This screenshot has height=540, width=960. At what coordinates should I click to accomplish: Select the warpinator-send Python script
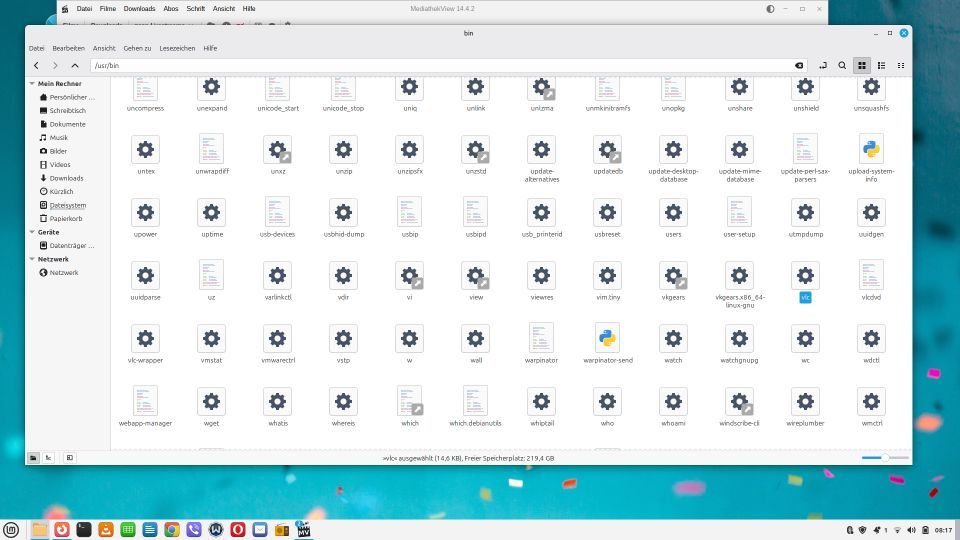coord(607,341)
